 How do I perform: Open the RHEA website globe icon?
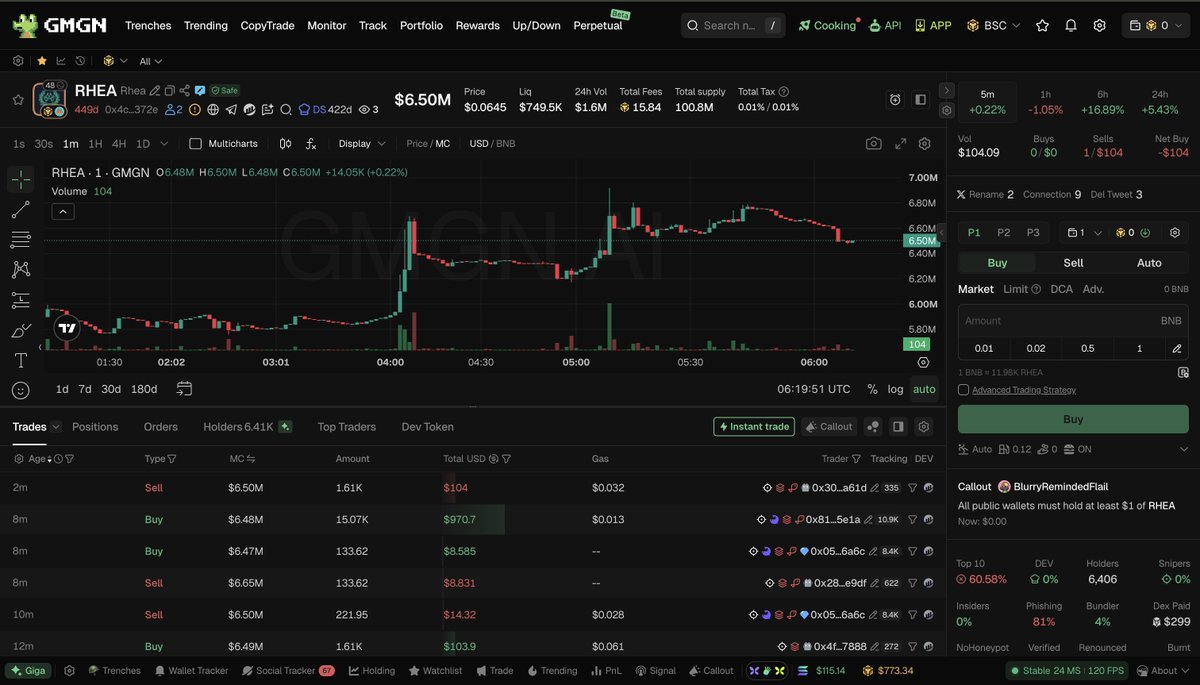[213, 110]
